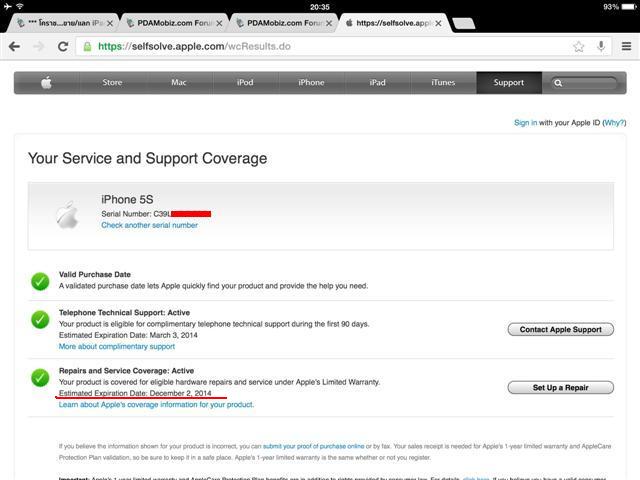Click green checkmark for Valid Purchase Date

pos(40,281)
